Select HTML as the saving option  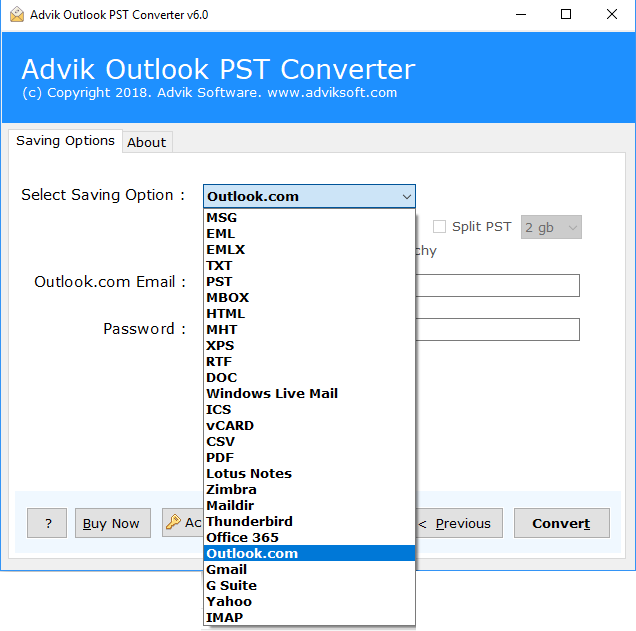(309, 313)
